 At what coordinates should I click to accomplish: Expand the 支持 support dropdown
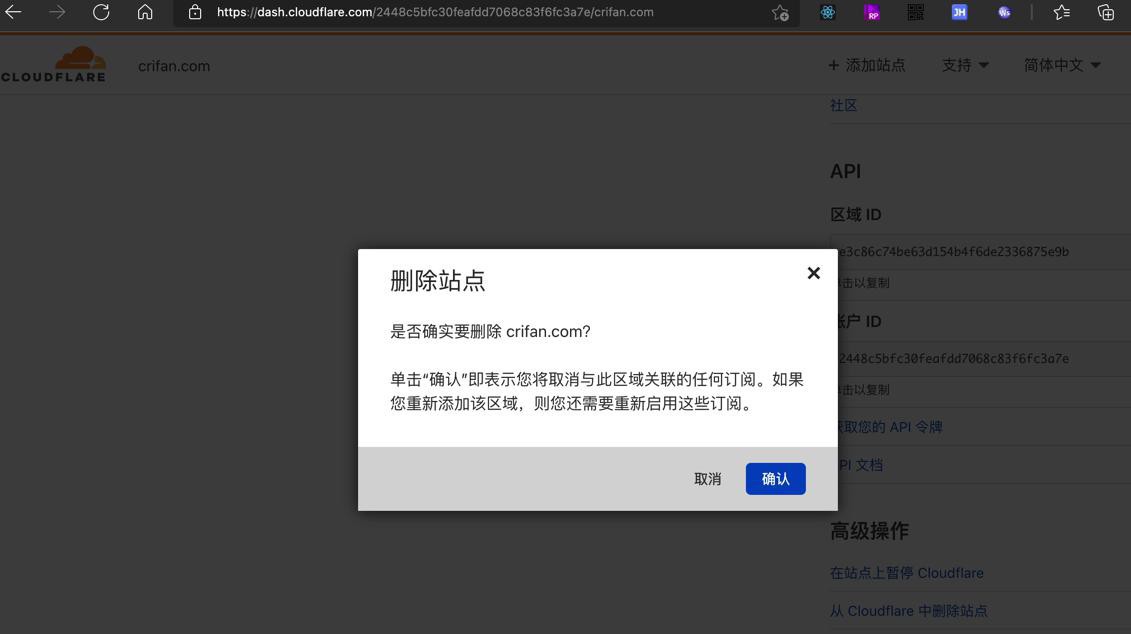(965, 65)
